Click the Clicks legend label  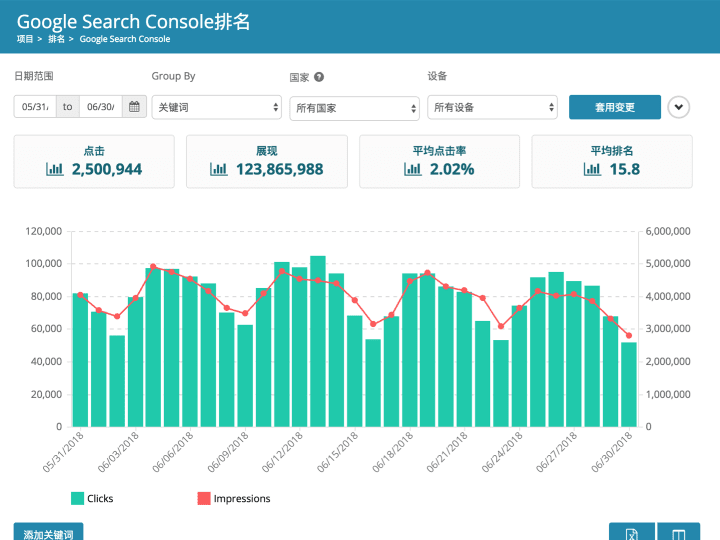(100, 498)
